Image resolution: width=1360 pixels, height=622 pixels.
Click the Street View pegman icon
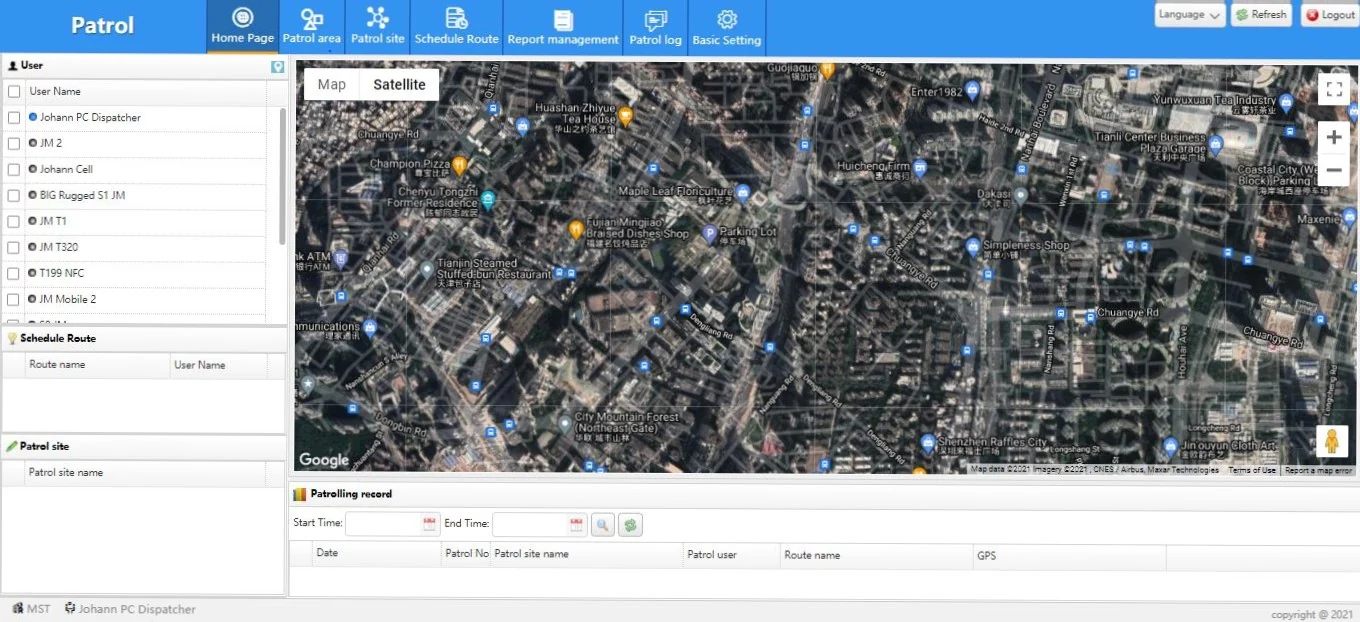[x=1332, y=442]
